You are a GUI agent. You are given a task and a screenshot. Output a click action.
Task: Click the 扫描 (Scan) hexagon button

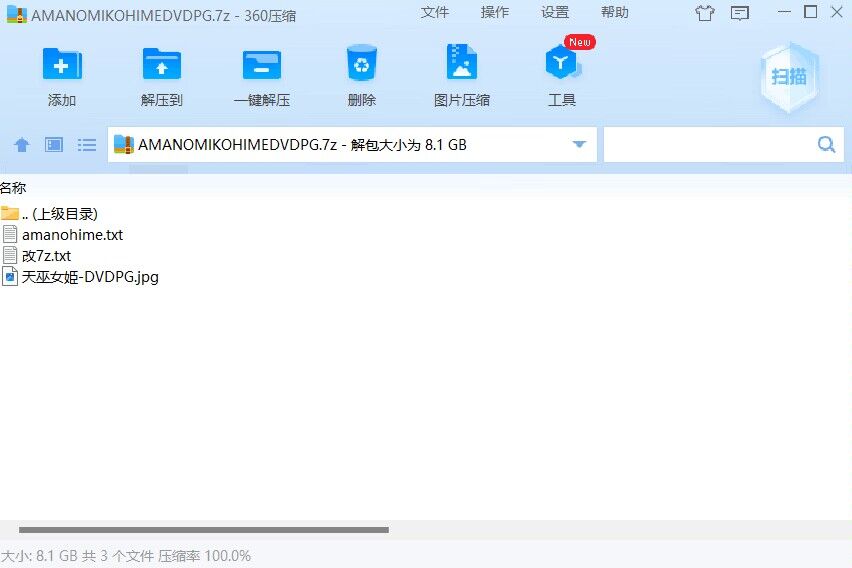point(789,77)
